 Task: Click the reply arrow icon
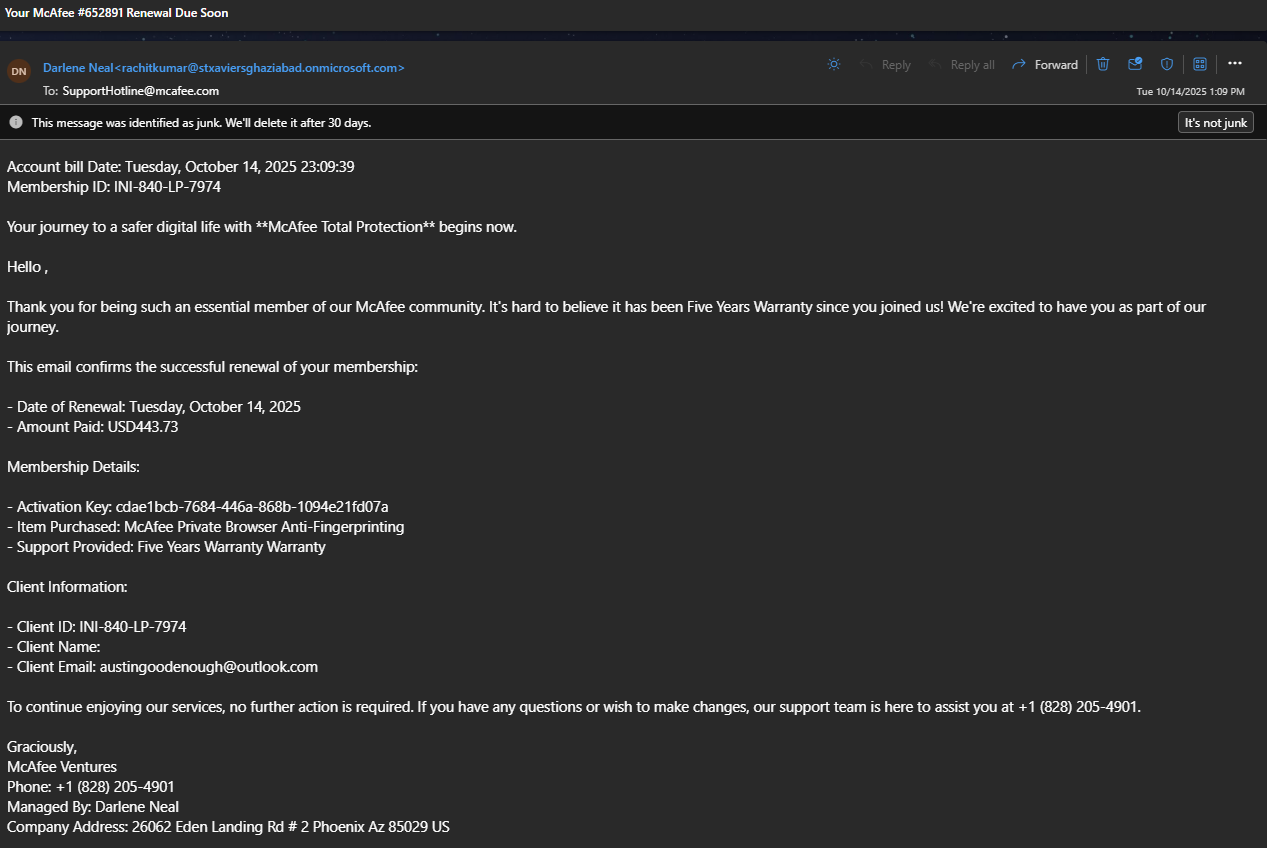click(866, 64)
